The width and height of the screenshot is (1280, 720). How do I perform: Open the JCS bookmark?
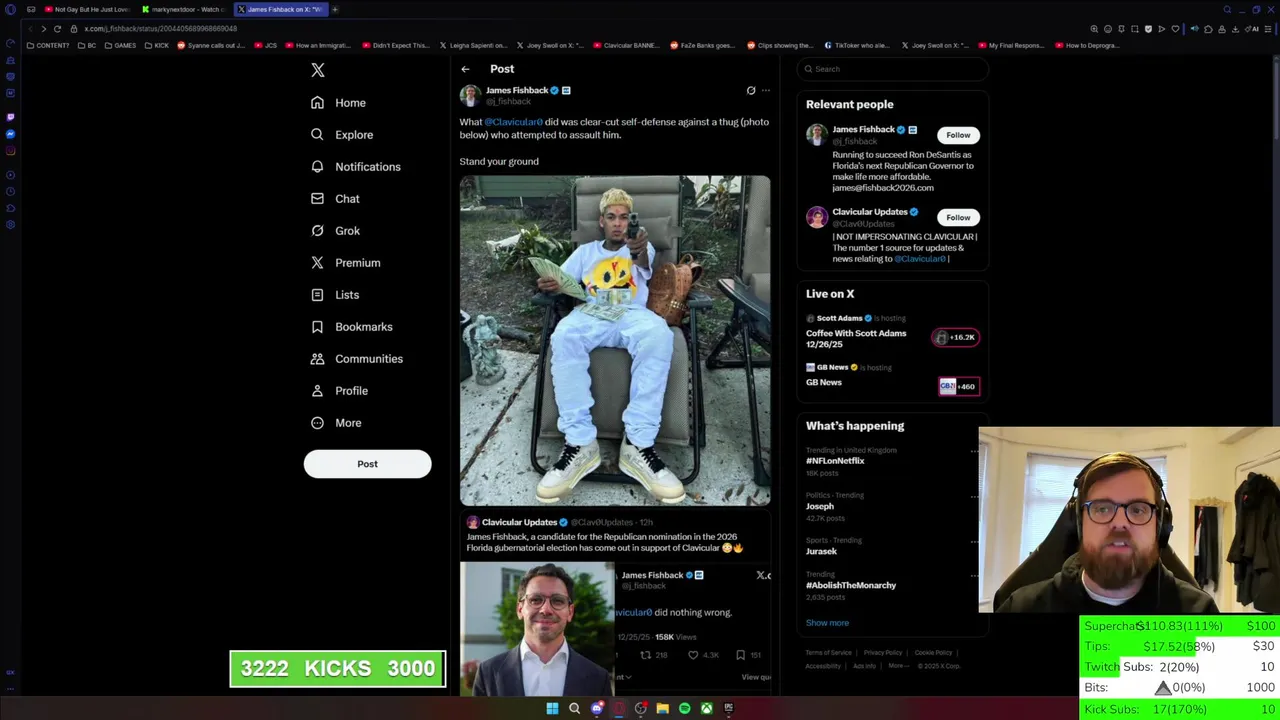265,46
